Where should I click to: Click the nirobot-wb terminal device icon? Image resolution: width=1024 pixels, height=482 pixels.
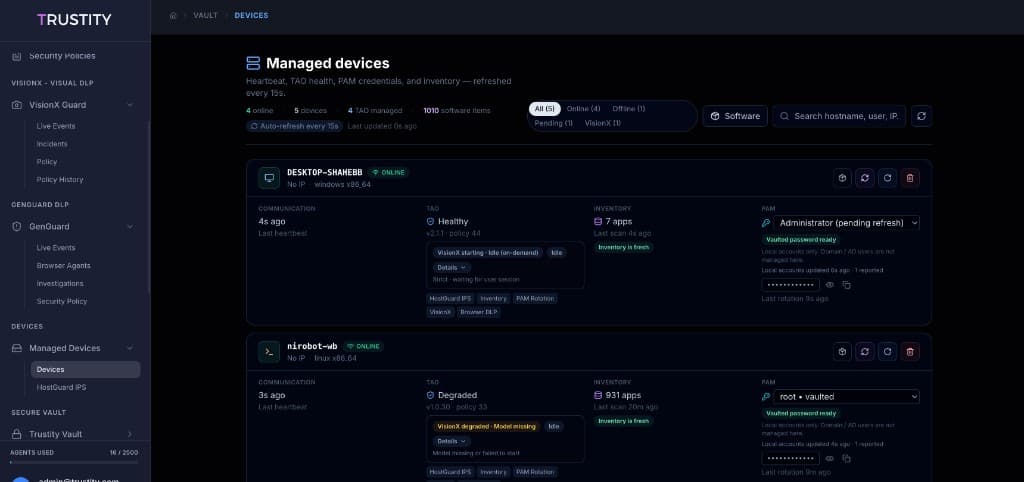click(269, 352)
